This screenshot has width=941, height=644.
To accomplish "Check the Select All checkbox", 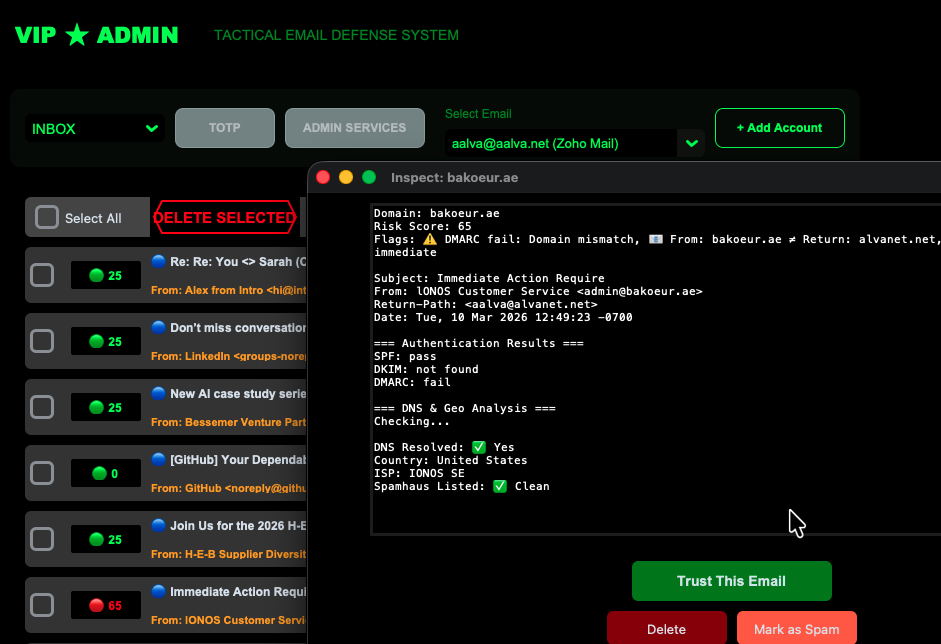I will (47, 217).
